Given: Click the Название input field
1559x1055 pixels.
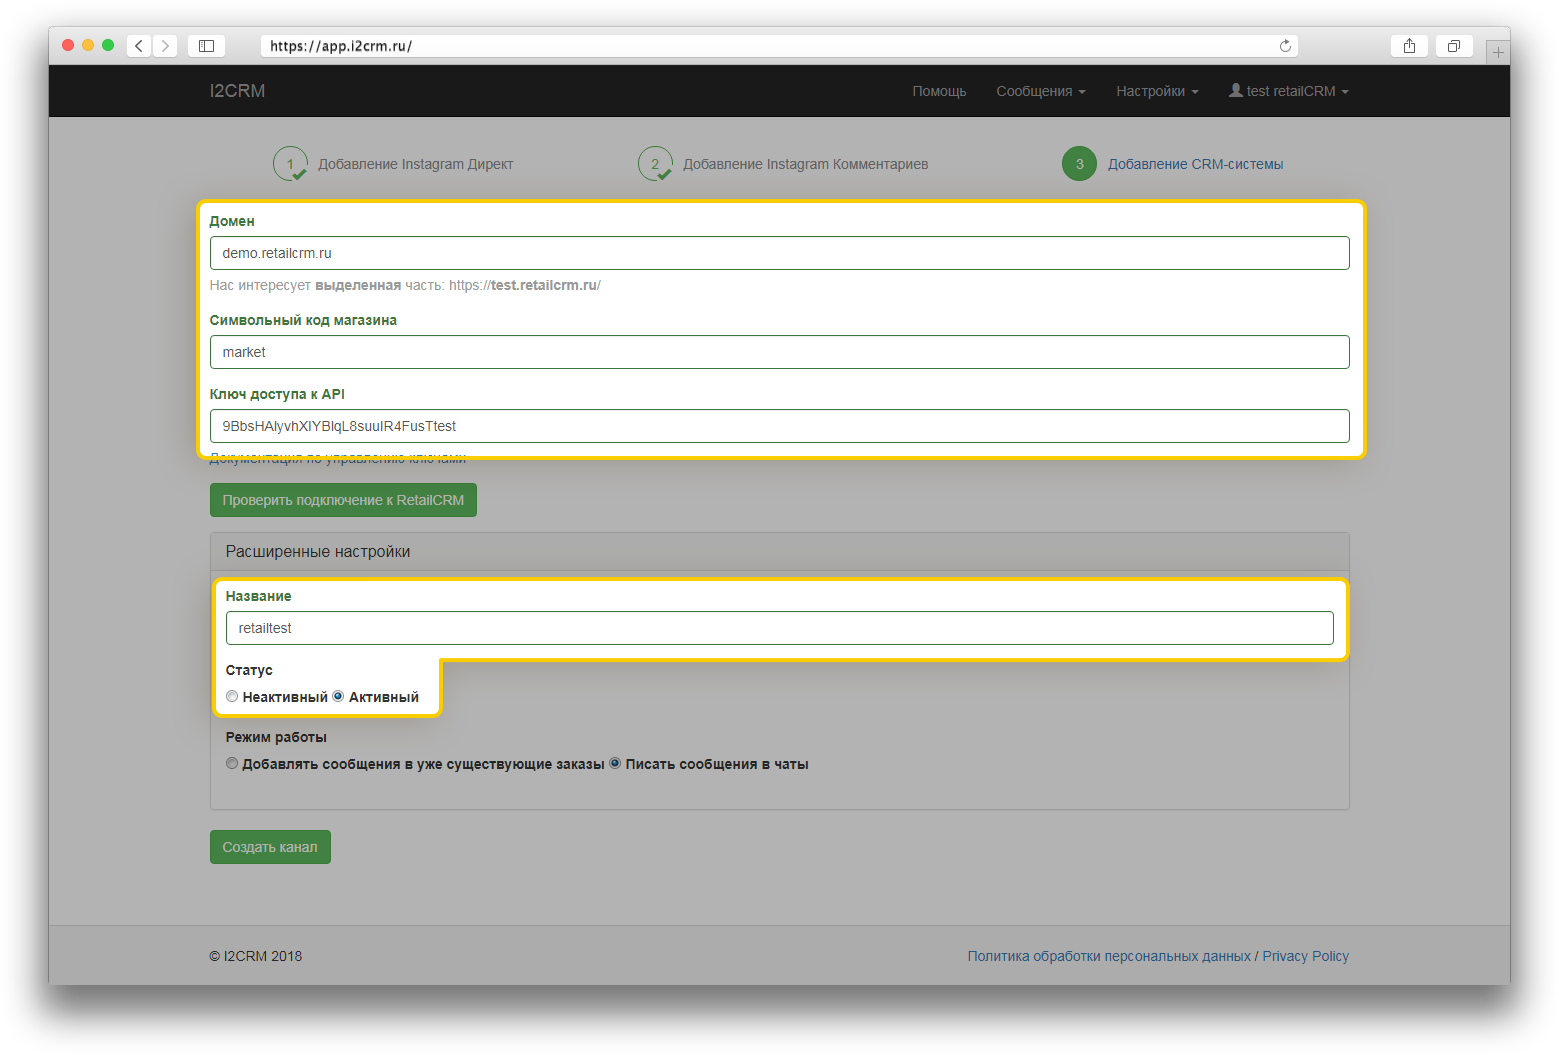Looking at the screenshot, I should click(x=779, y=628).
